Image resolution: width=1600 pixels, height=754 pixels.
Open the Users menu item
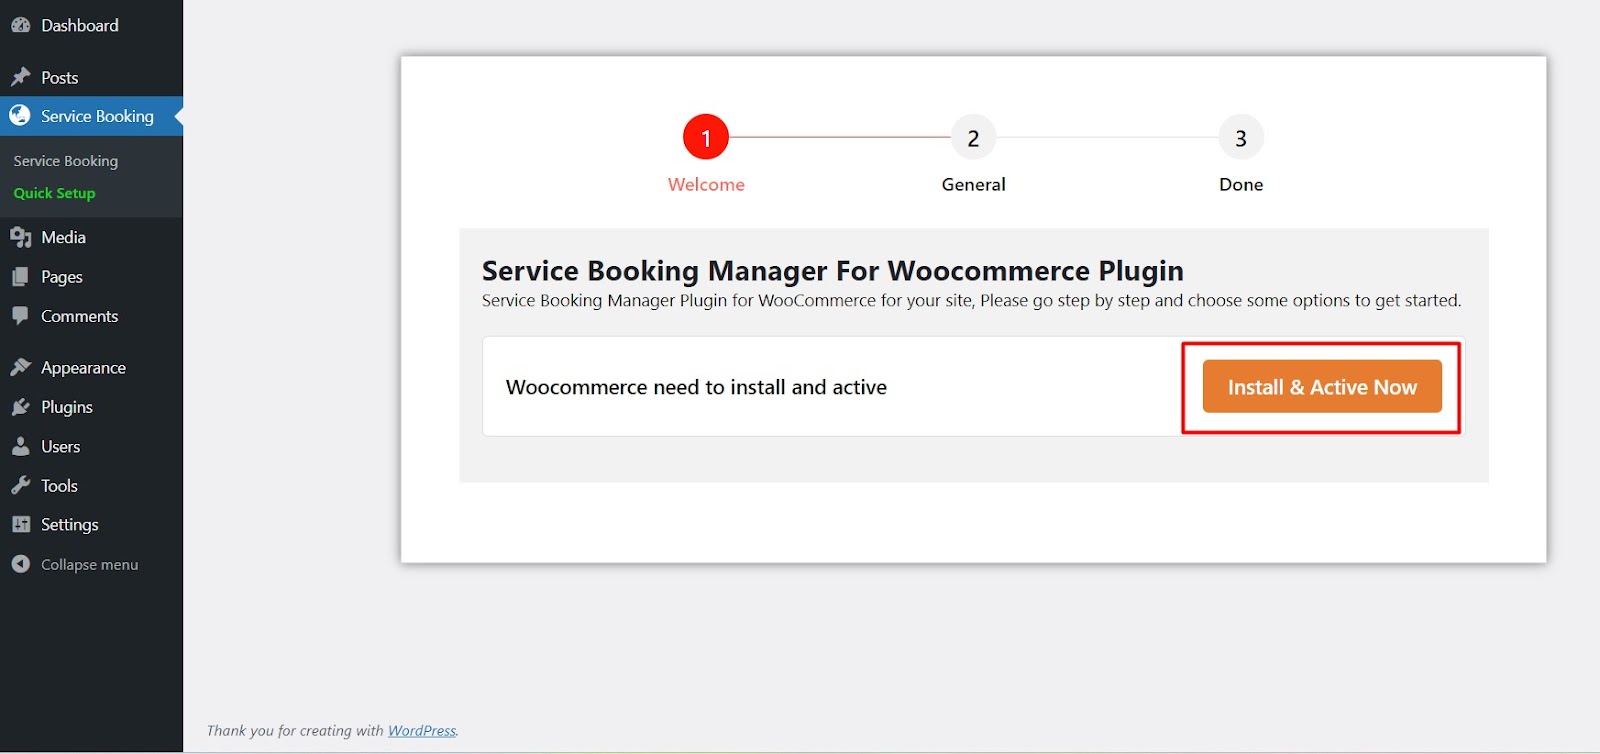[91, 446]
